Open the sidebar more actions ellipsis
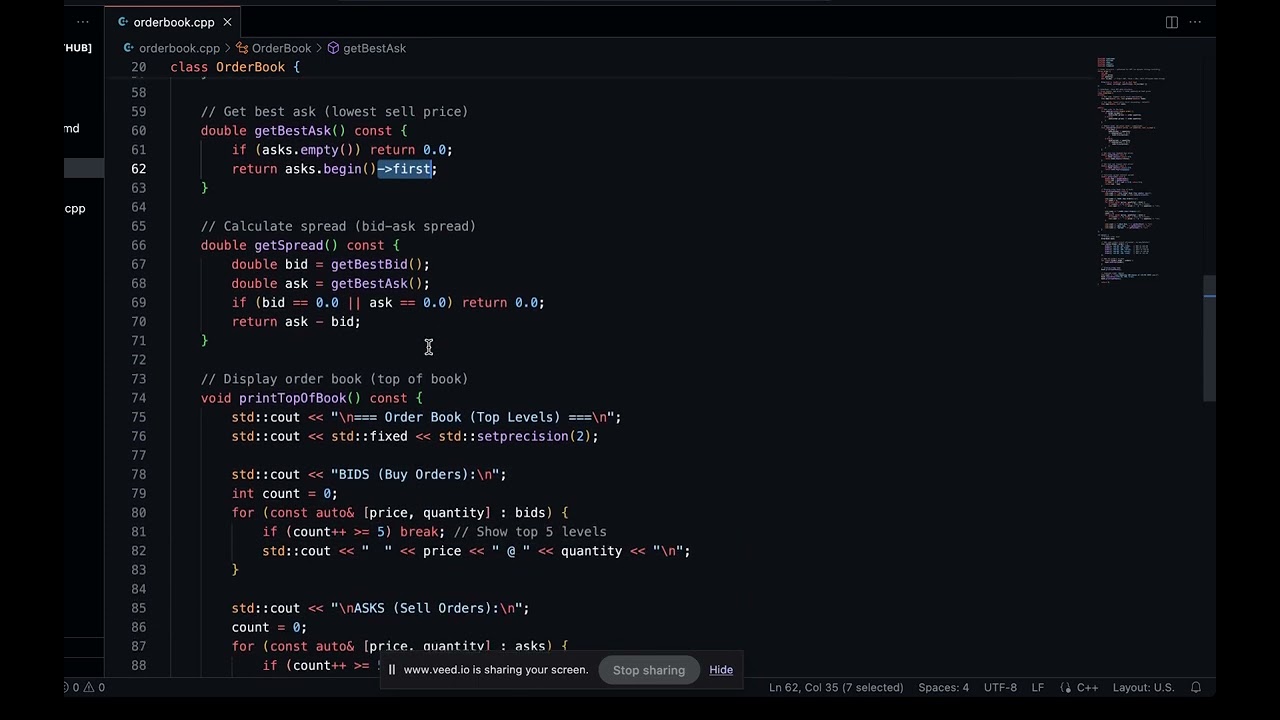Image resolution: width=1280 pixels, height=720 pixels. point(83,22)
